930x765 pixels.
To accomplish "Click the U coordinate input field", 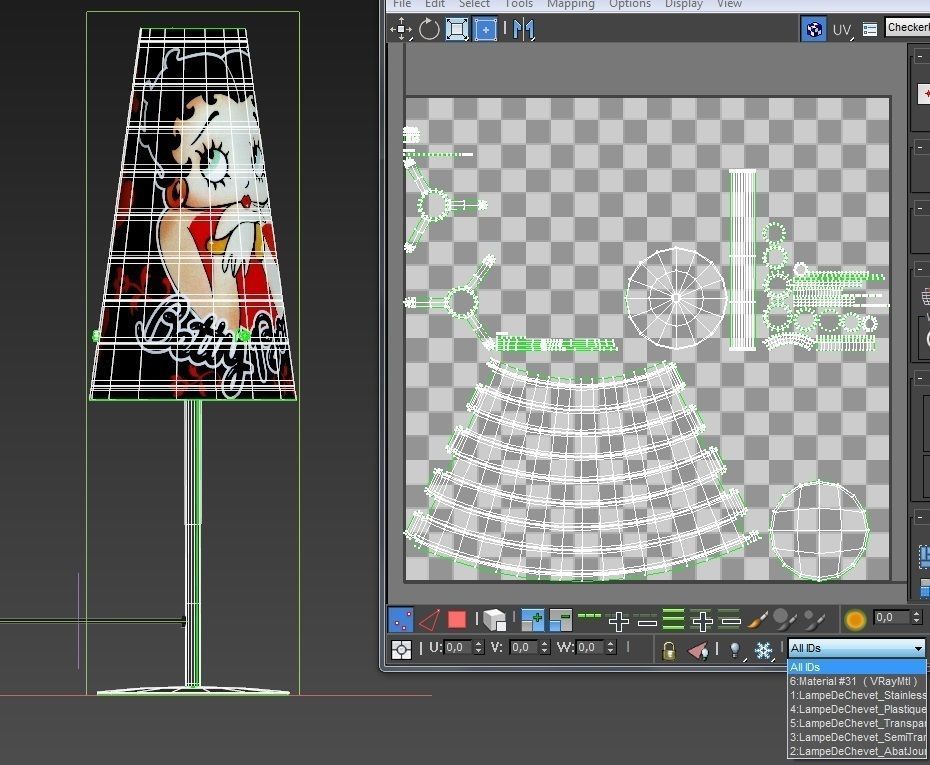I will coord(458,648).
